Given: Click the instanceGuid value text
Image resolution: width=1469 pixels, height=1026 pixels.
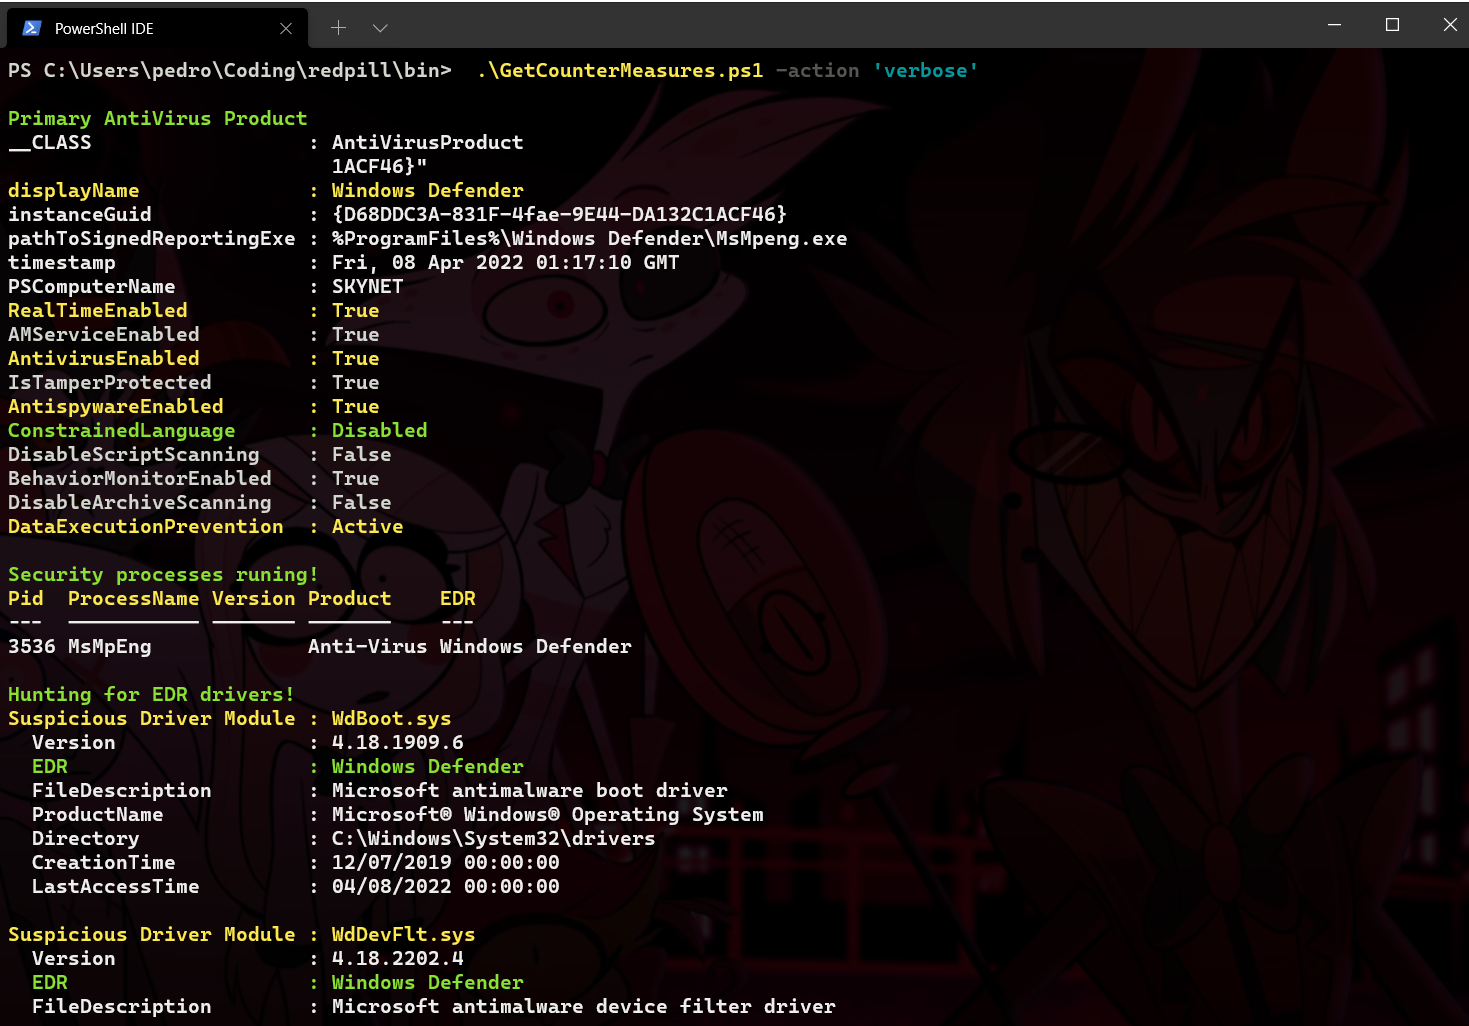Looking at the screenshot, I should (559, 215).
